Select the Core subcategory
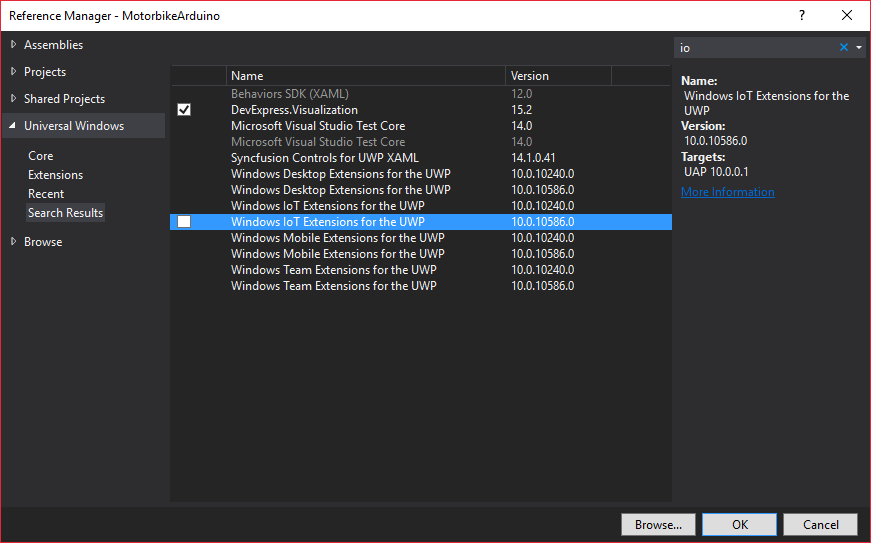Image resolution: width=871 pixels, height=543 pixels. [x=41, y=156]
